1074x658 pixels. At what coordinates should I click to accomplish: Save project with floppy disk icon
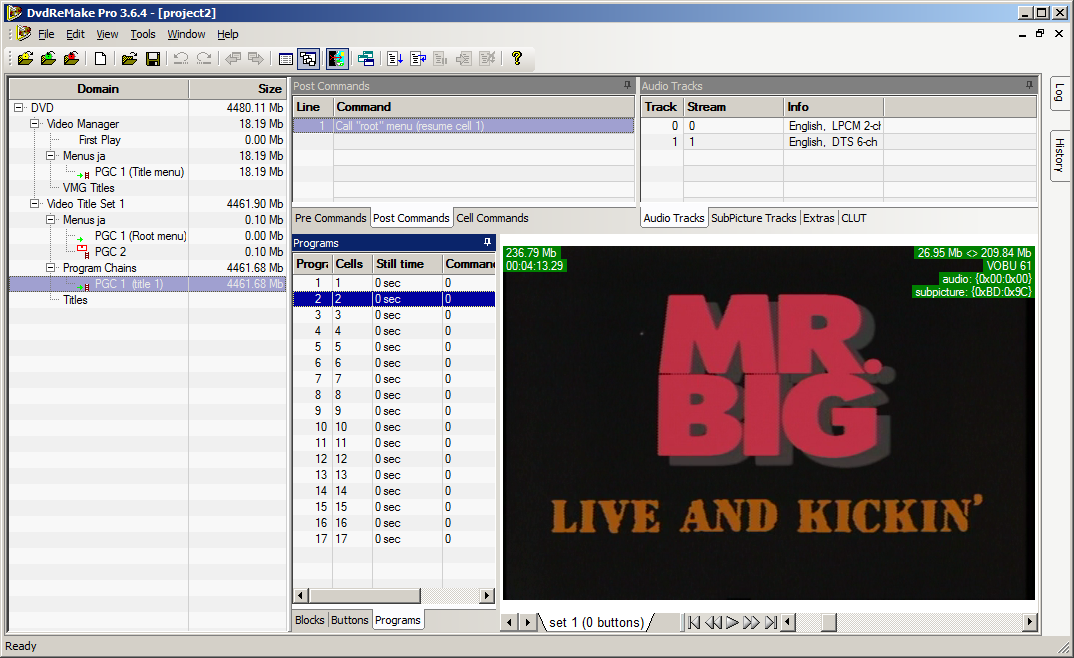click(x=153, y=59)
